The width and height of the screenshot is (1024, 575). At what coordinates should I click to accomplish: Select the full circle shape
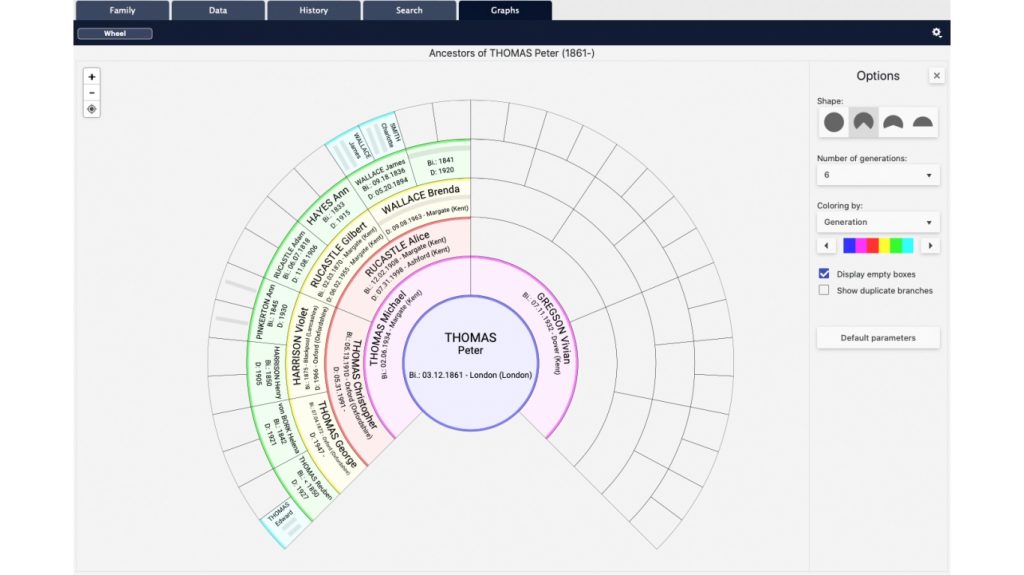tap(833, 122)
